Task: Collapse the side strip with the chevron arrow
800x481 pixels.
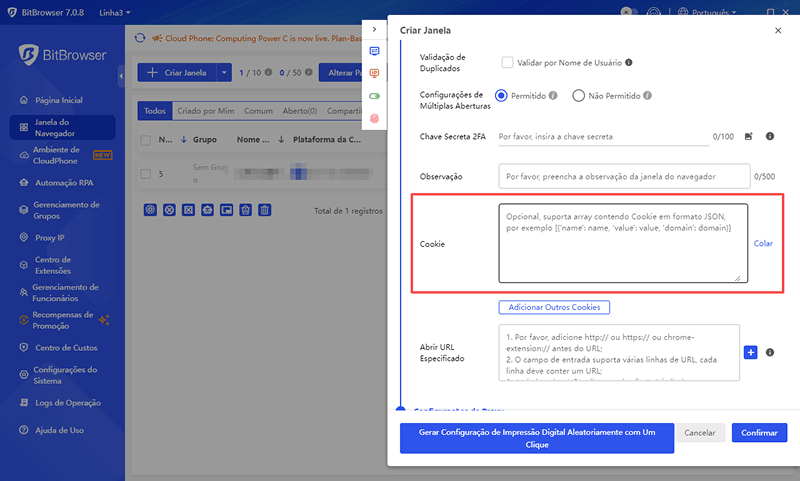Action: point(374,29)
